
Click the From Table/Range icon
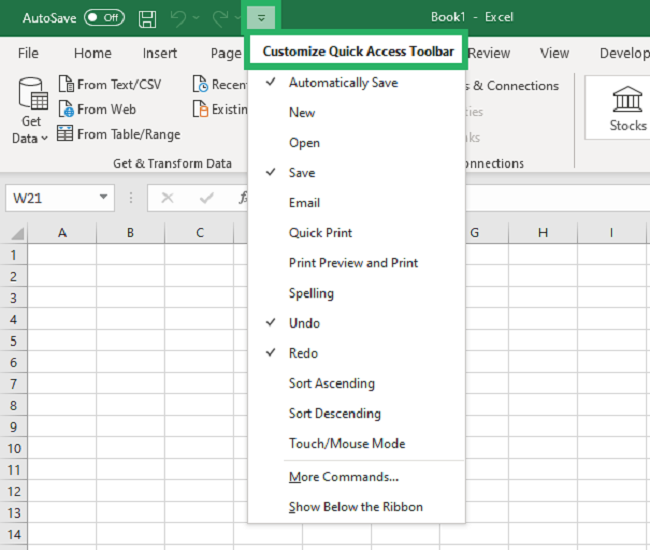coord(66,134)
